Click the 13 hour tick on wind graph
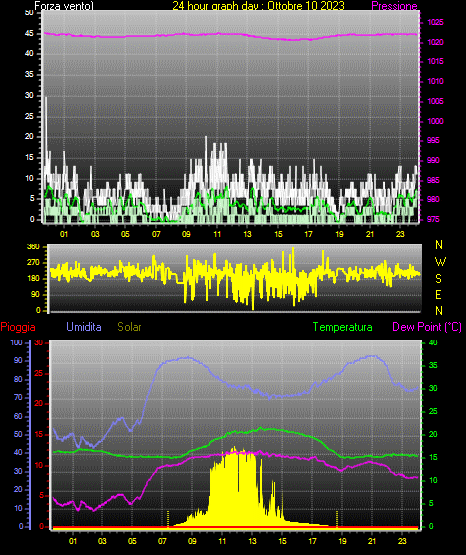 coord(247,234)
